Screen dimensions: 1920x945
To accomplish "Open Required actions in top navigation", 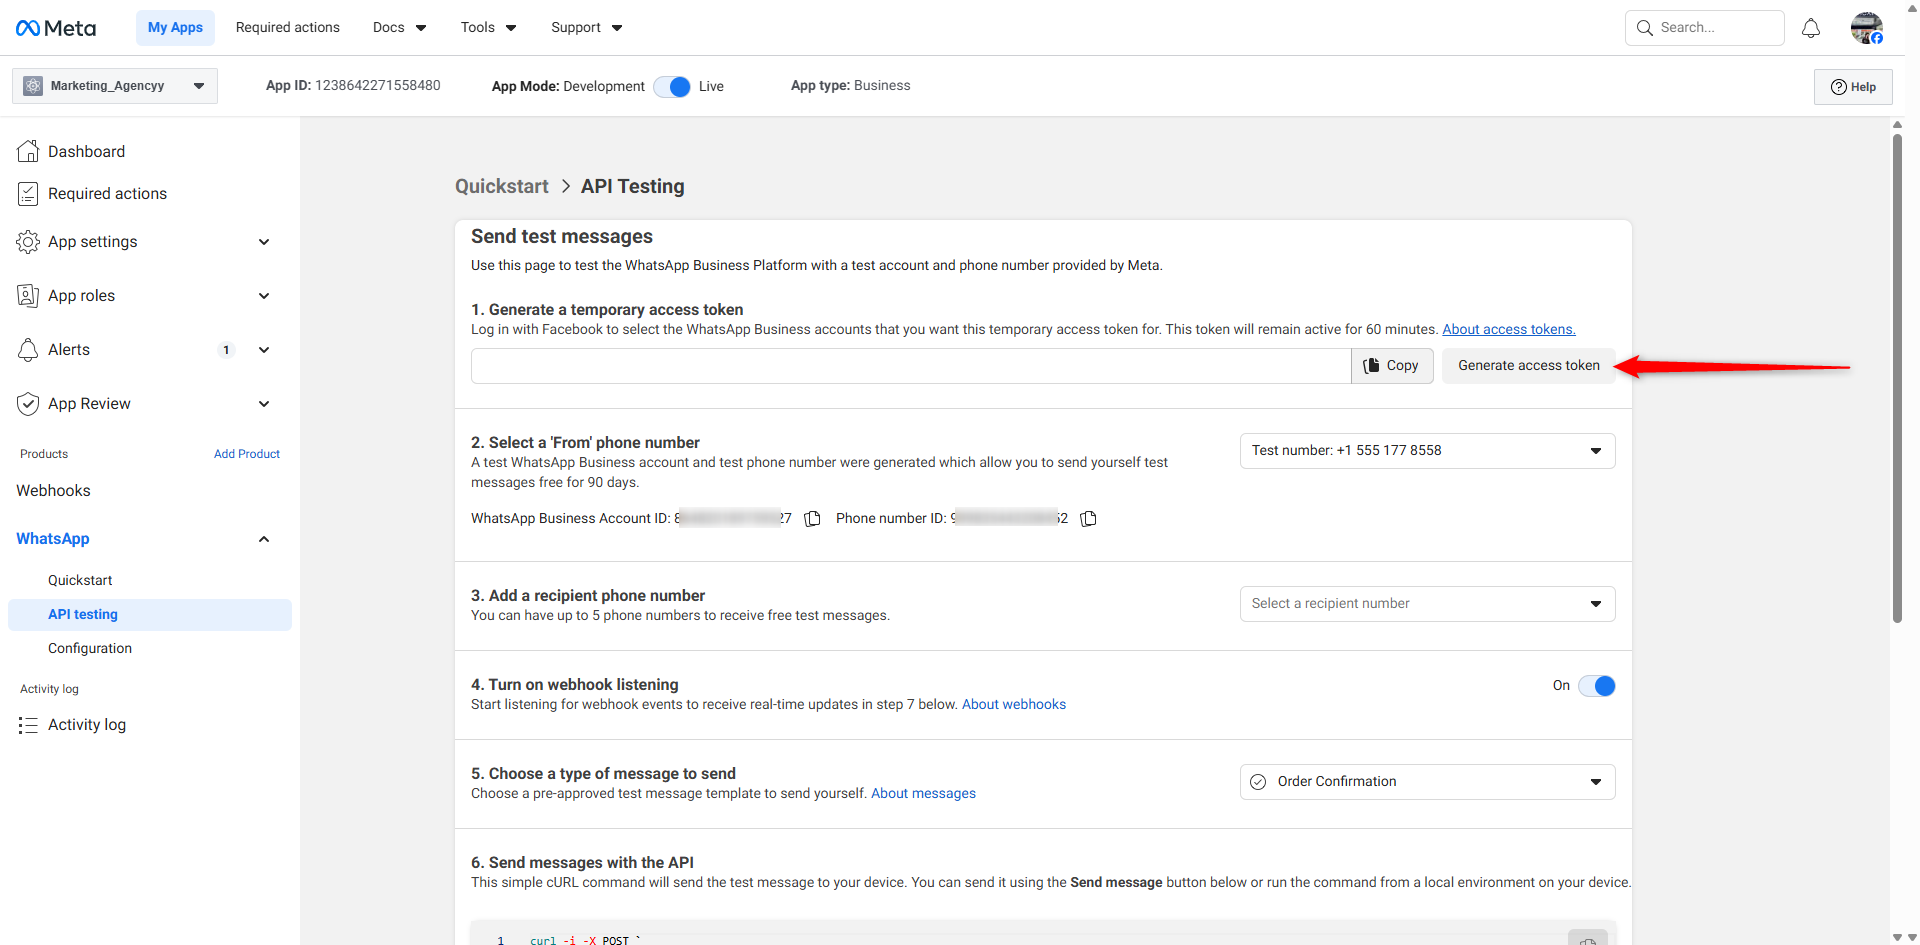I will point(288,28).
